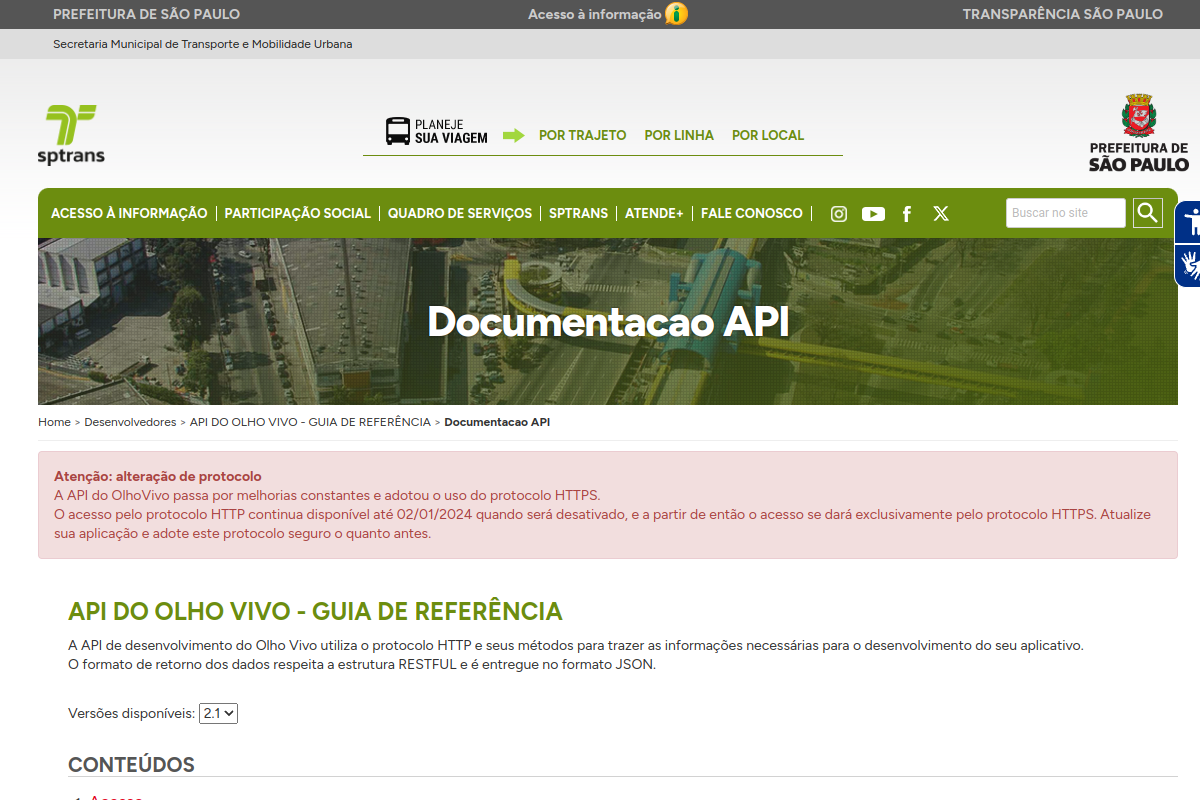Click PREFEITURA DE SÃO PAULO header link

pyautogui.click(x=146, y=14)
